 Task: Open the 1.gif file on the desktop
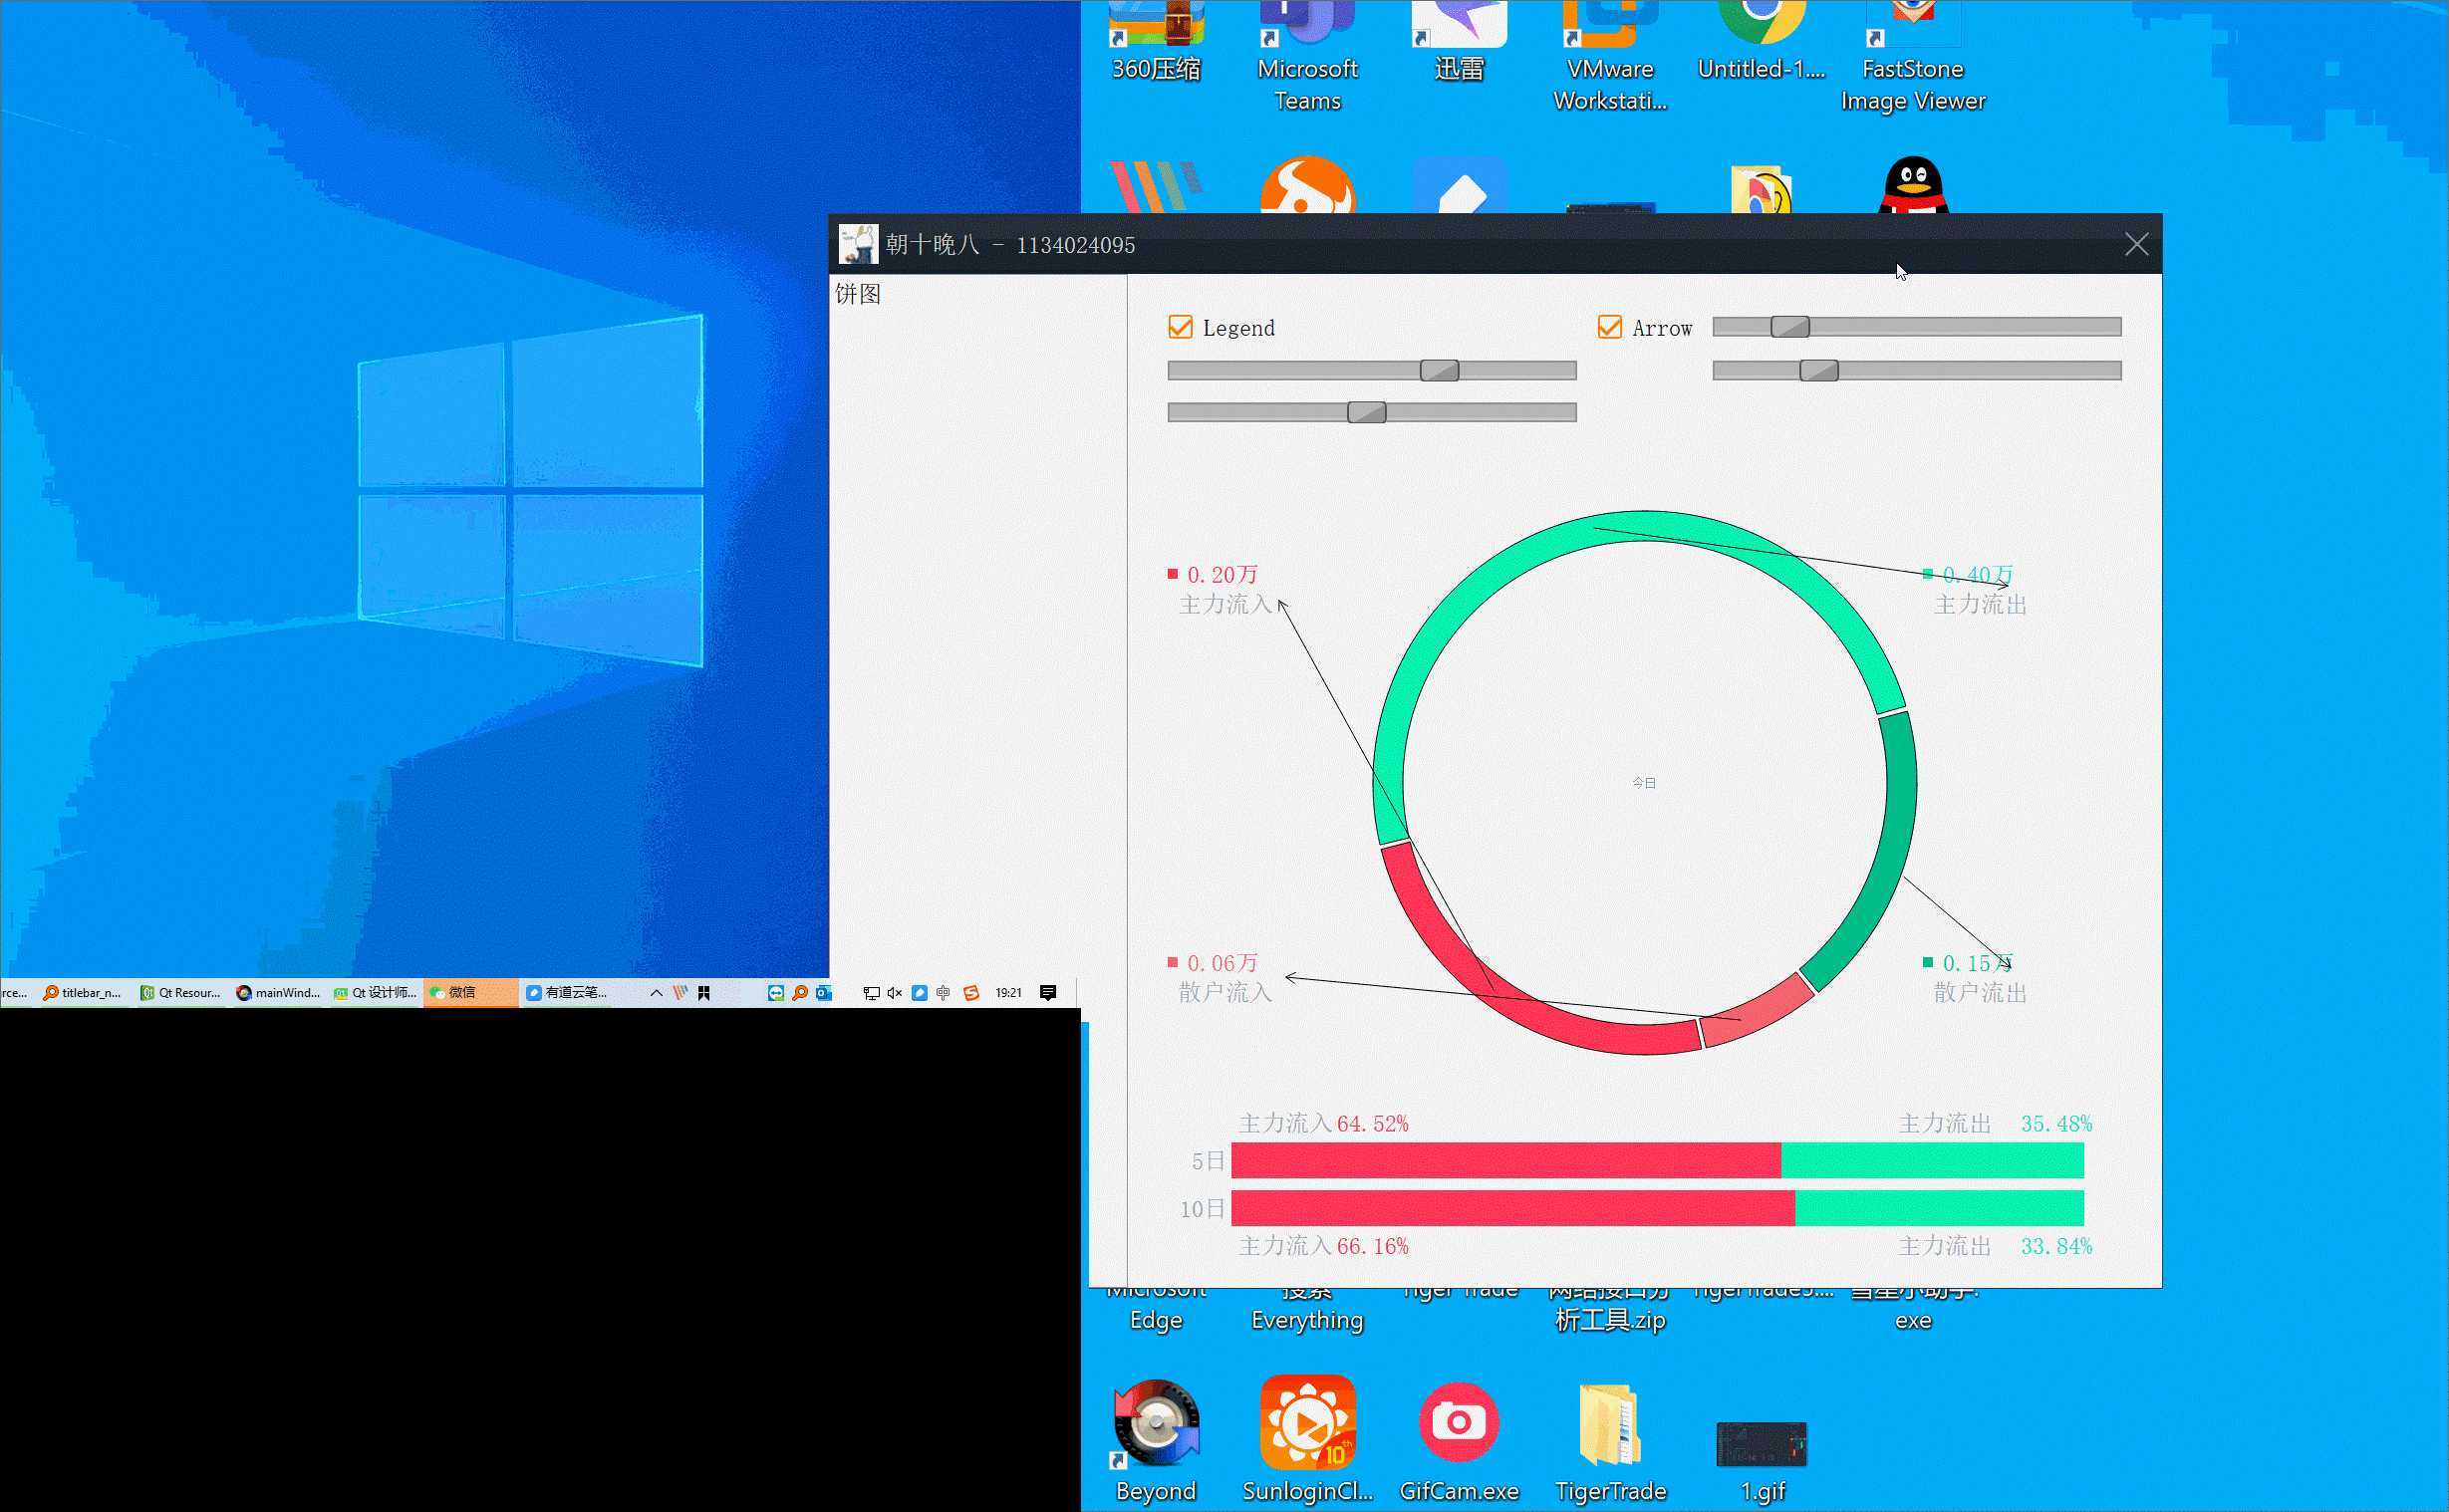[1761, 1460]
